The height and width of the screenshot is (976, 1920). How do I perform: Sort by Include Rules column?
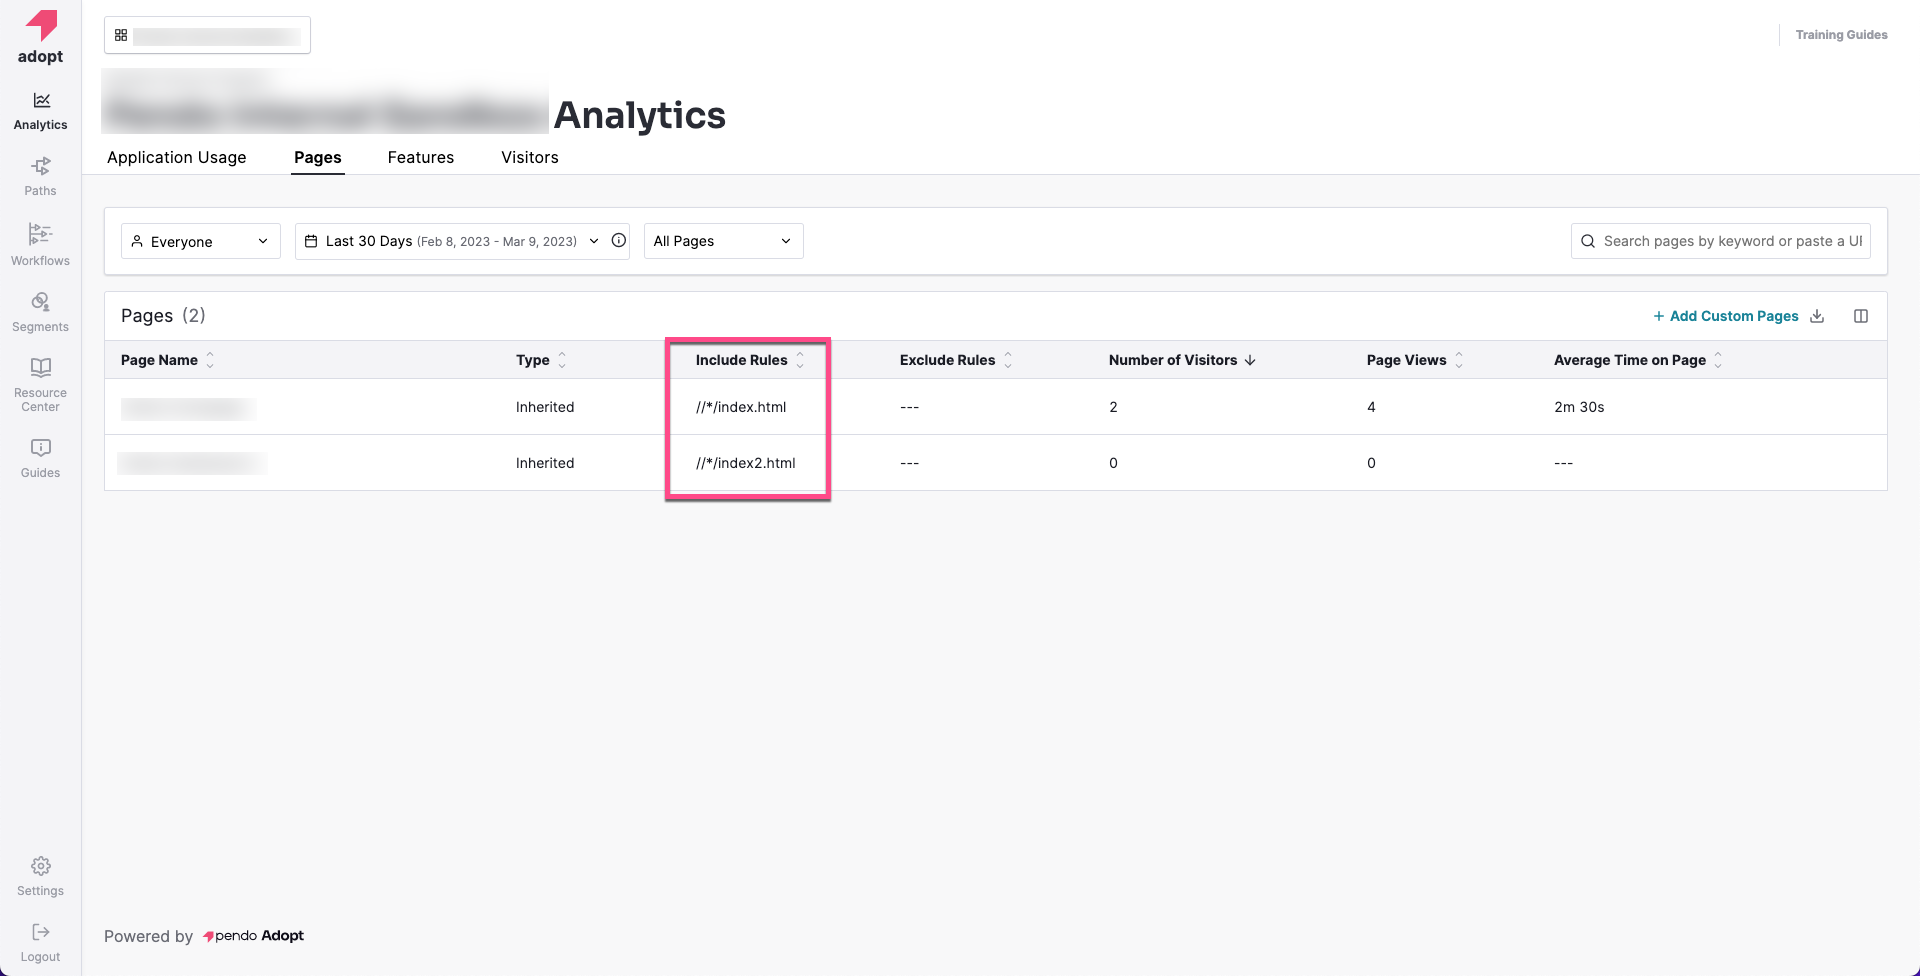(x=800, y=360)
